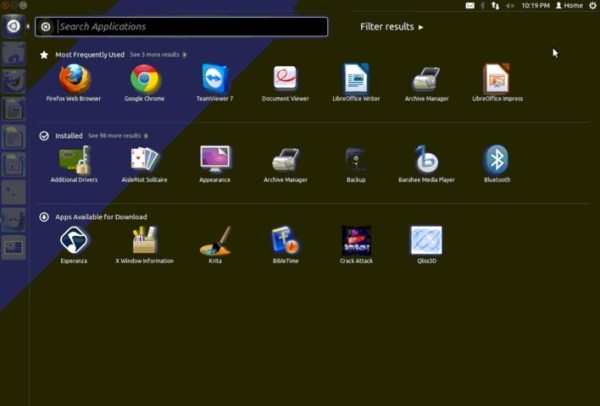This screenshot has width=600, height=406.
Task: Open TeamViewer 7 application
Action: [215, 78]
